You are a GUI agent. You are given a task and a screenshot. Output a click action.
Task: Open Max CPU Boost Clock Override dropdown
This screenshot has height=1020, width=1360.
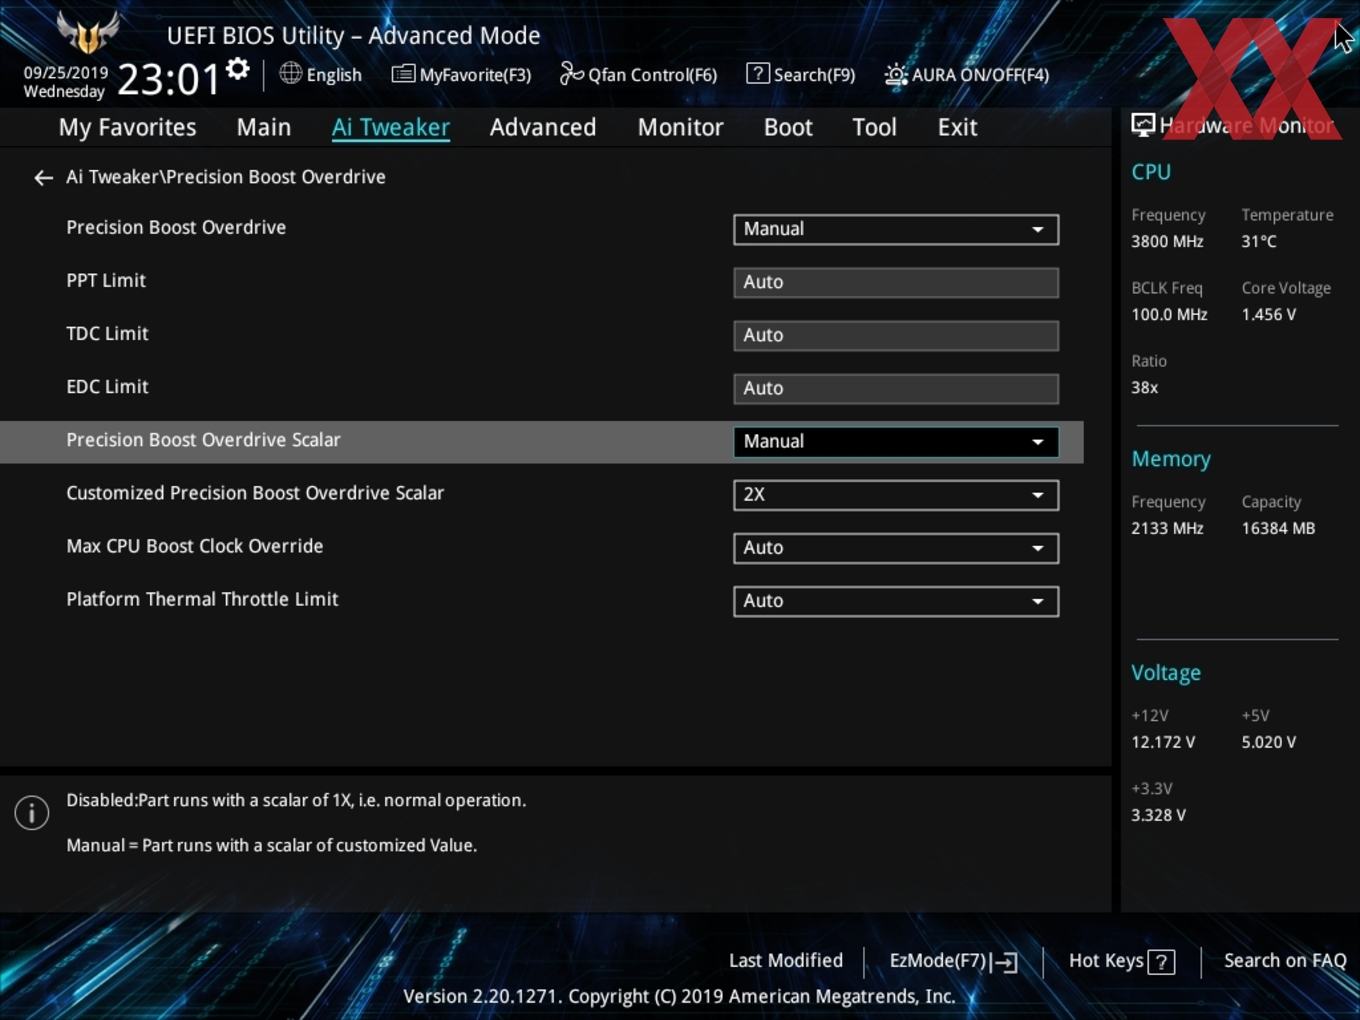pos(896,548)
